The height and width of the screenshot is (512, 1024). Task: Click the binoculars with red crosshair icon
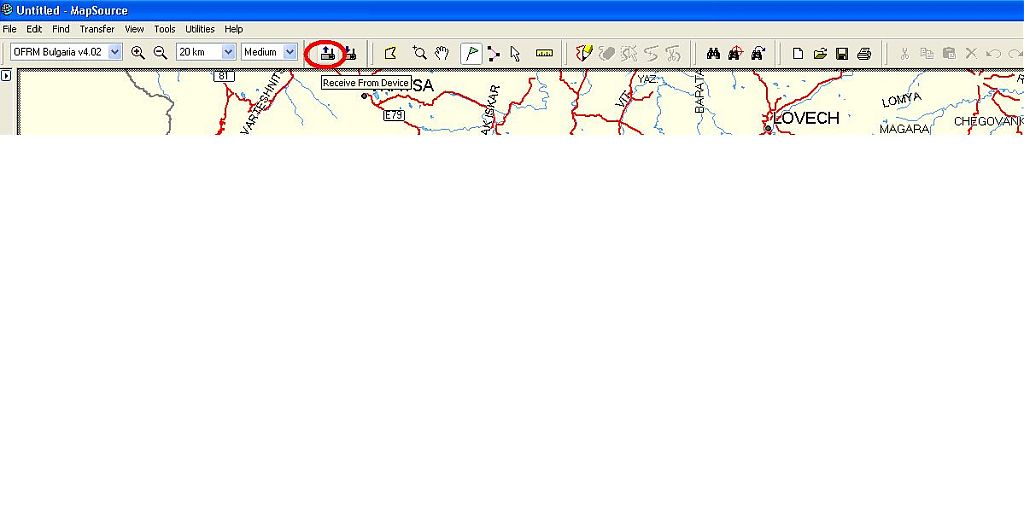tap(736, 54)
